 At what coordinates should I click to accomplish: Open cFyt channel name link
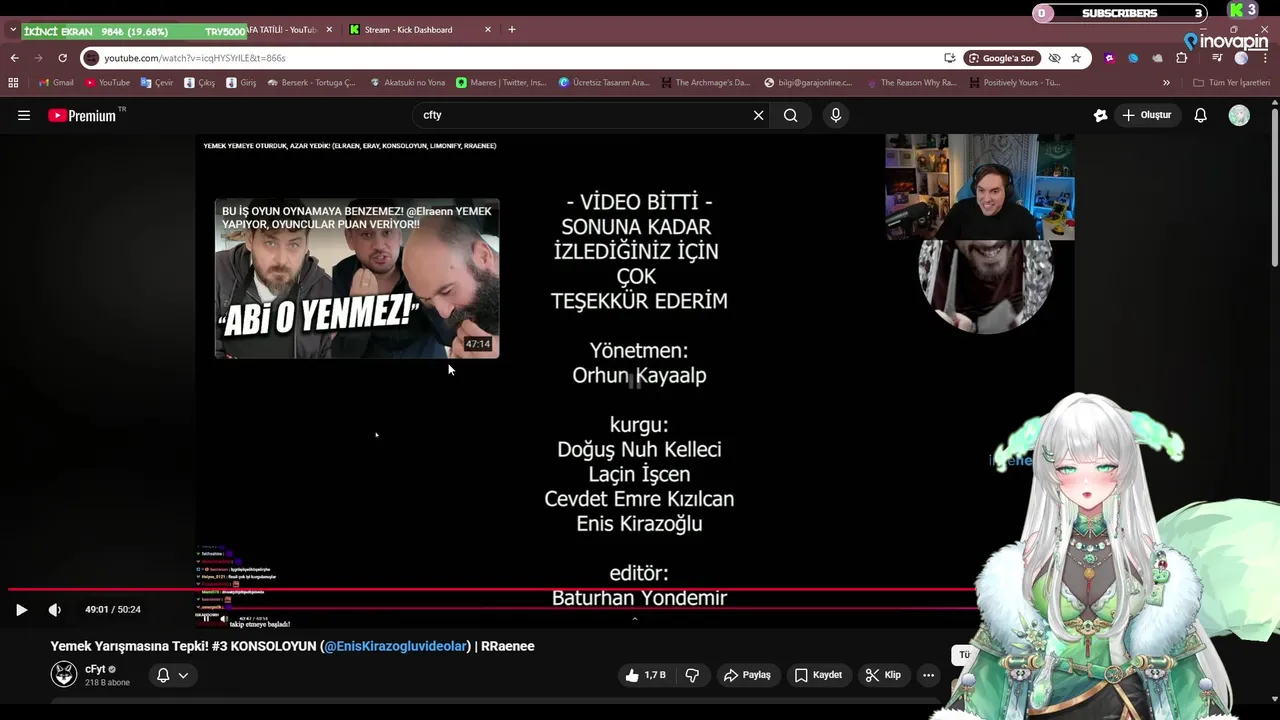[95, 669]
